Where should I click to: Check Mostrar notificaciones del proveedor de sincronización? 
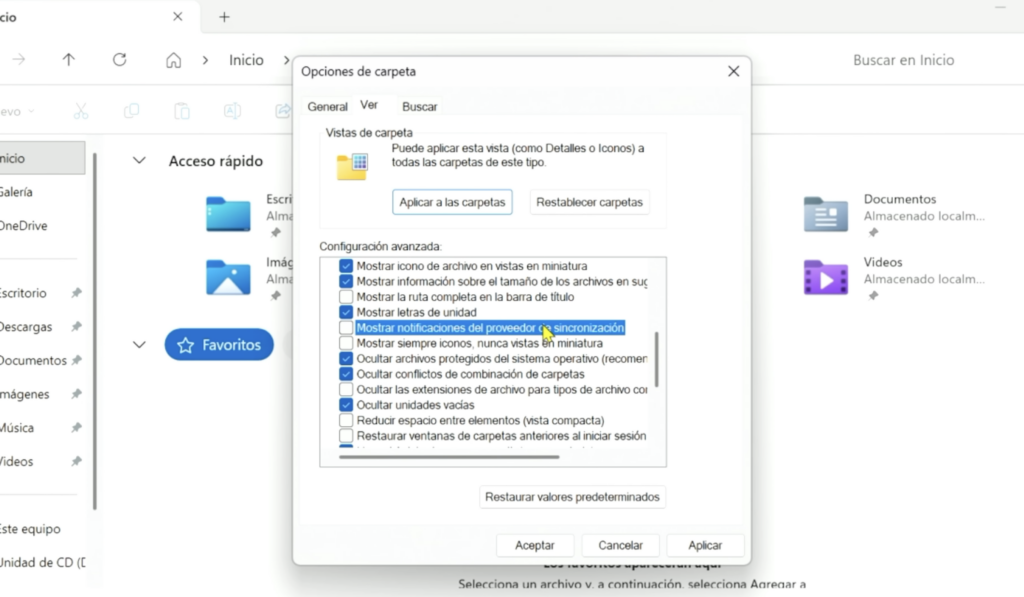pyautogui.click(x=346, y=328)
